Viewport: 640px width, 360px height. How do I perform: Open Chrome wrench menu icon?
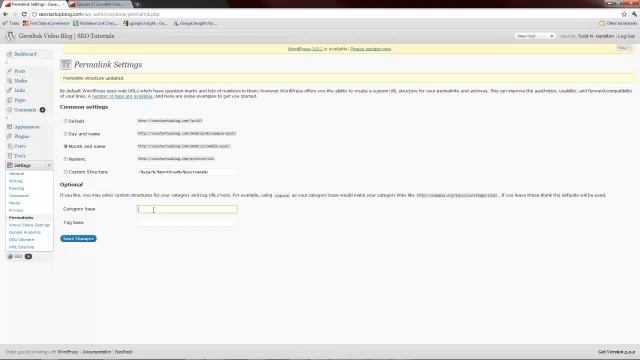pyautogui.click(x=634, y=14)
